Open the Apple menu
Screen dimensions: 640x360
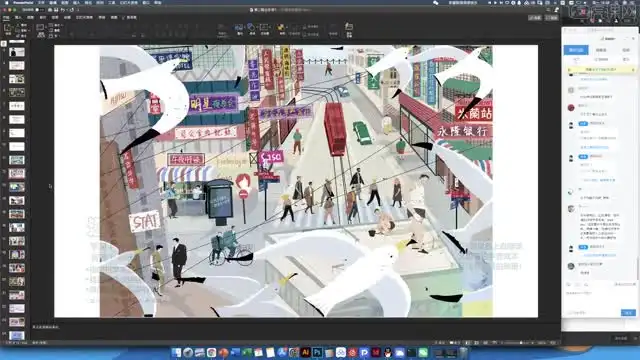6,2
